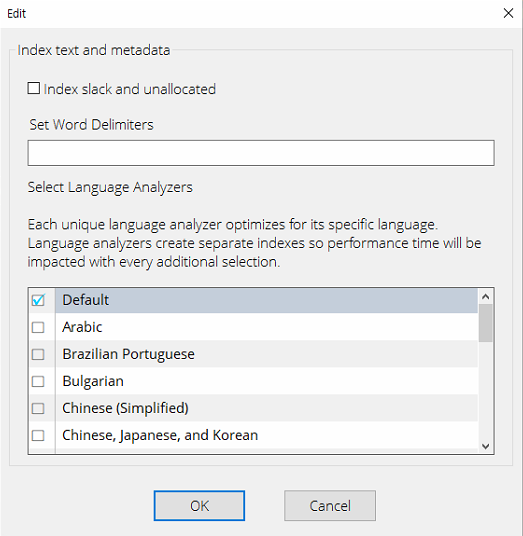523x536 pixels.
Task: Check the Bulgarian language analyzer
Action: tap(38, 381)
